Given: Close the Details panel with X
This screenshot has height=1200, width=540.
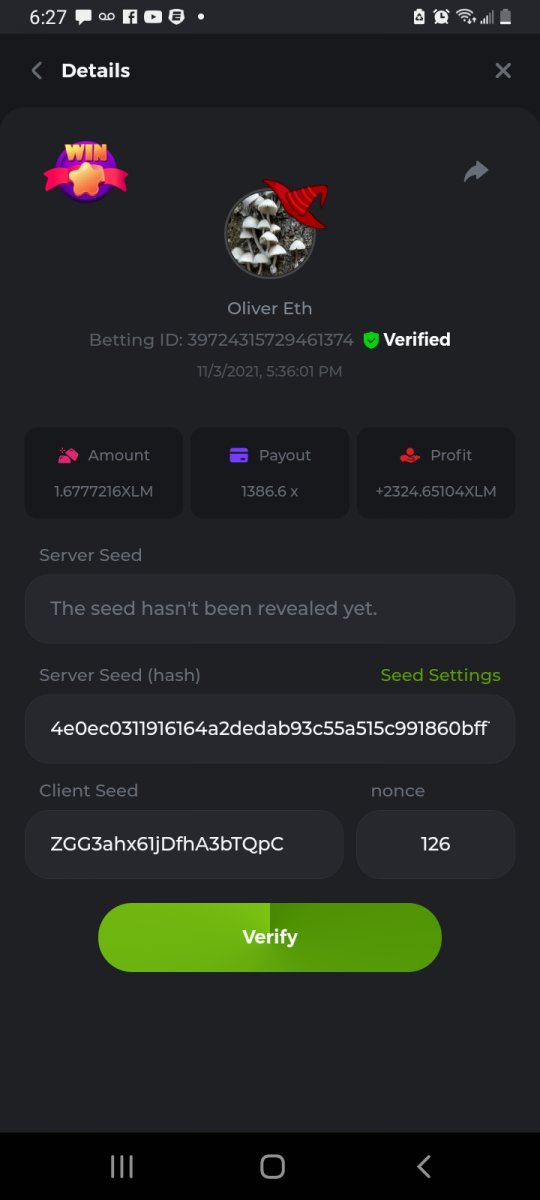Looking at the screenshot, I should click(x=503, y=70).
